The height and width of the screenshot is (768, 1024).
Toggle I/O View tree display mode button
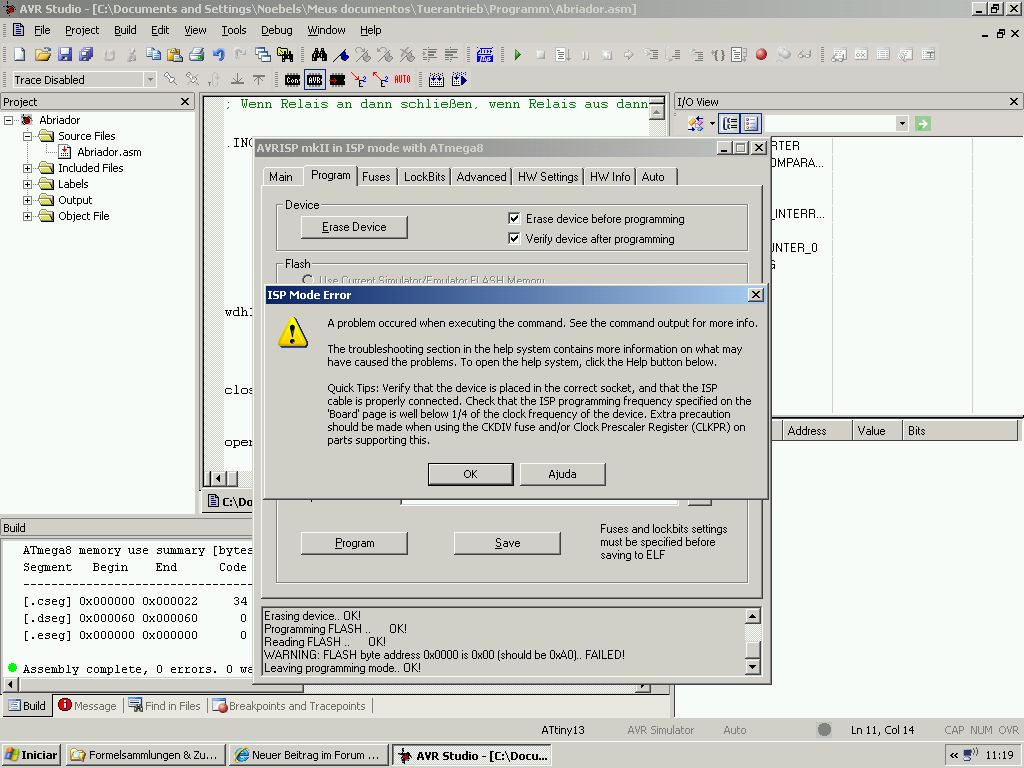tap(730, 123)
